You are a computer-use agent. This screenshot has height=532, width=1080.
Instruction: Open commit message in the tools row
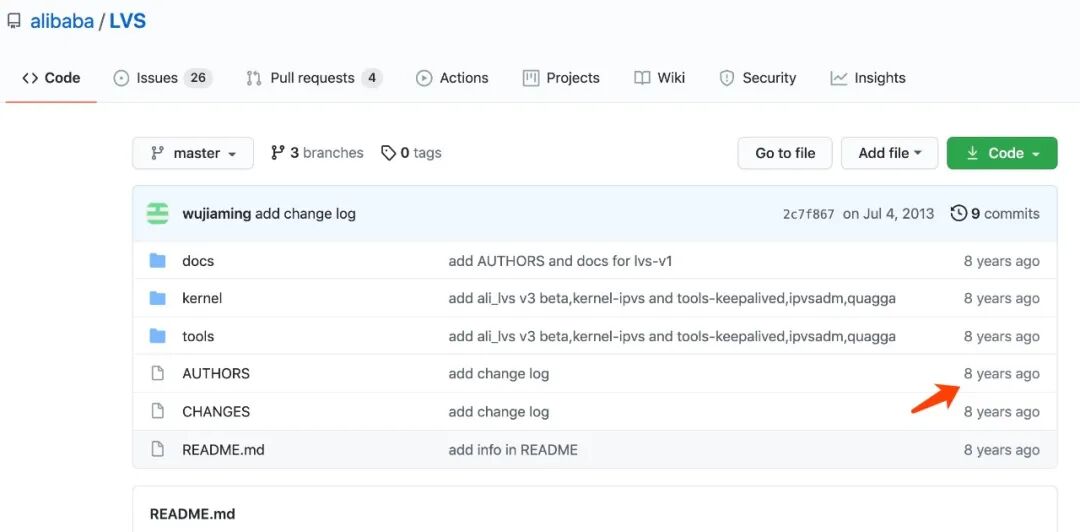coord(672,336)
